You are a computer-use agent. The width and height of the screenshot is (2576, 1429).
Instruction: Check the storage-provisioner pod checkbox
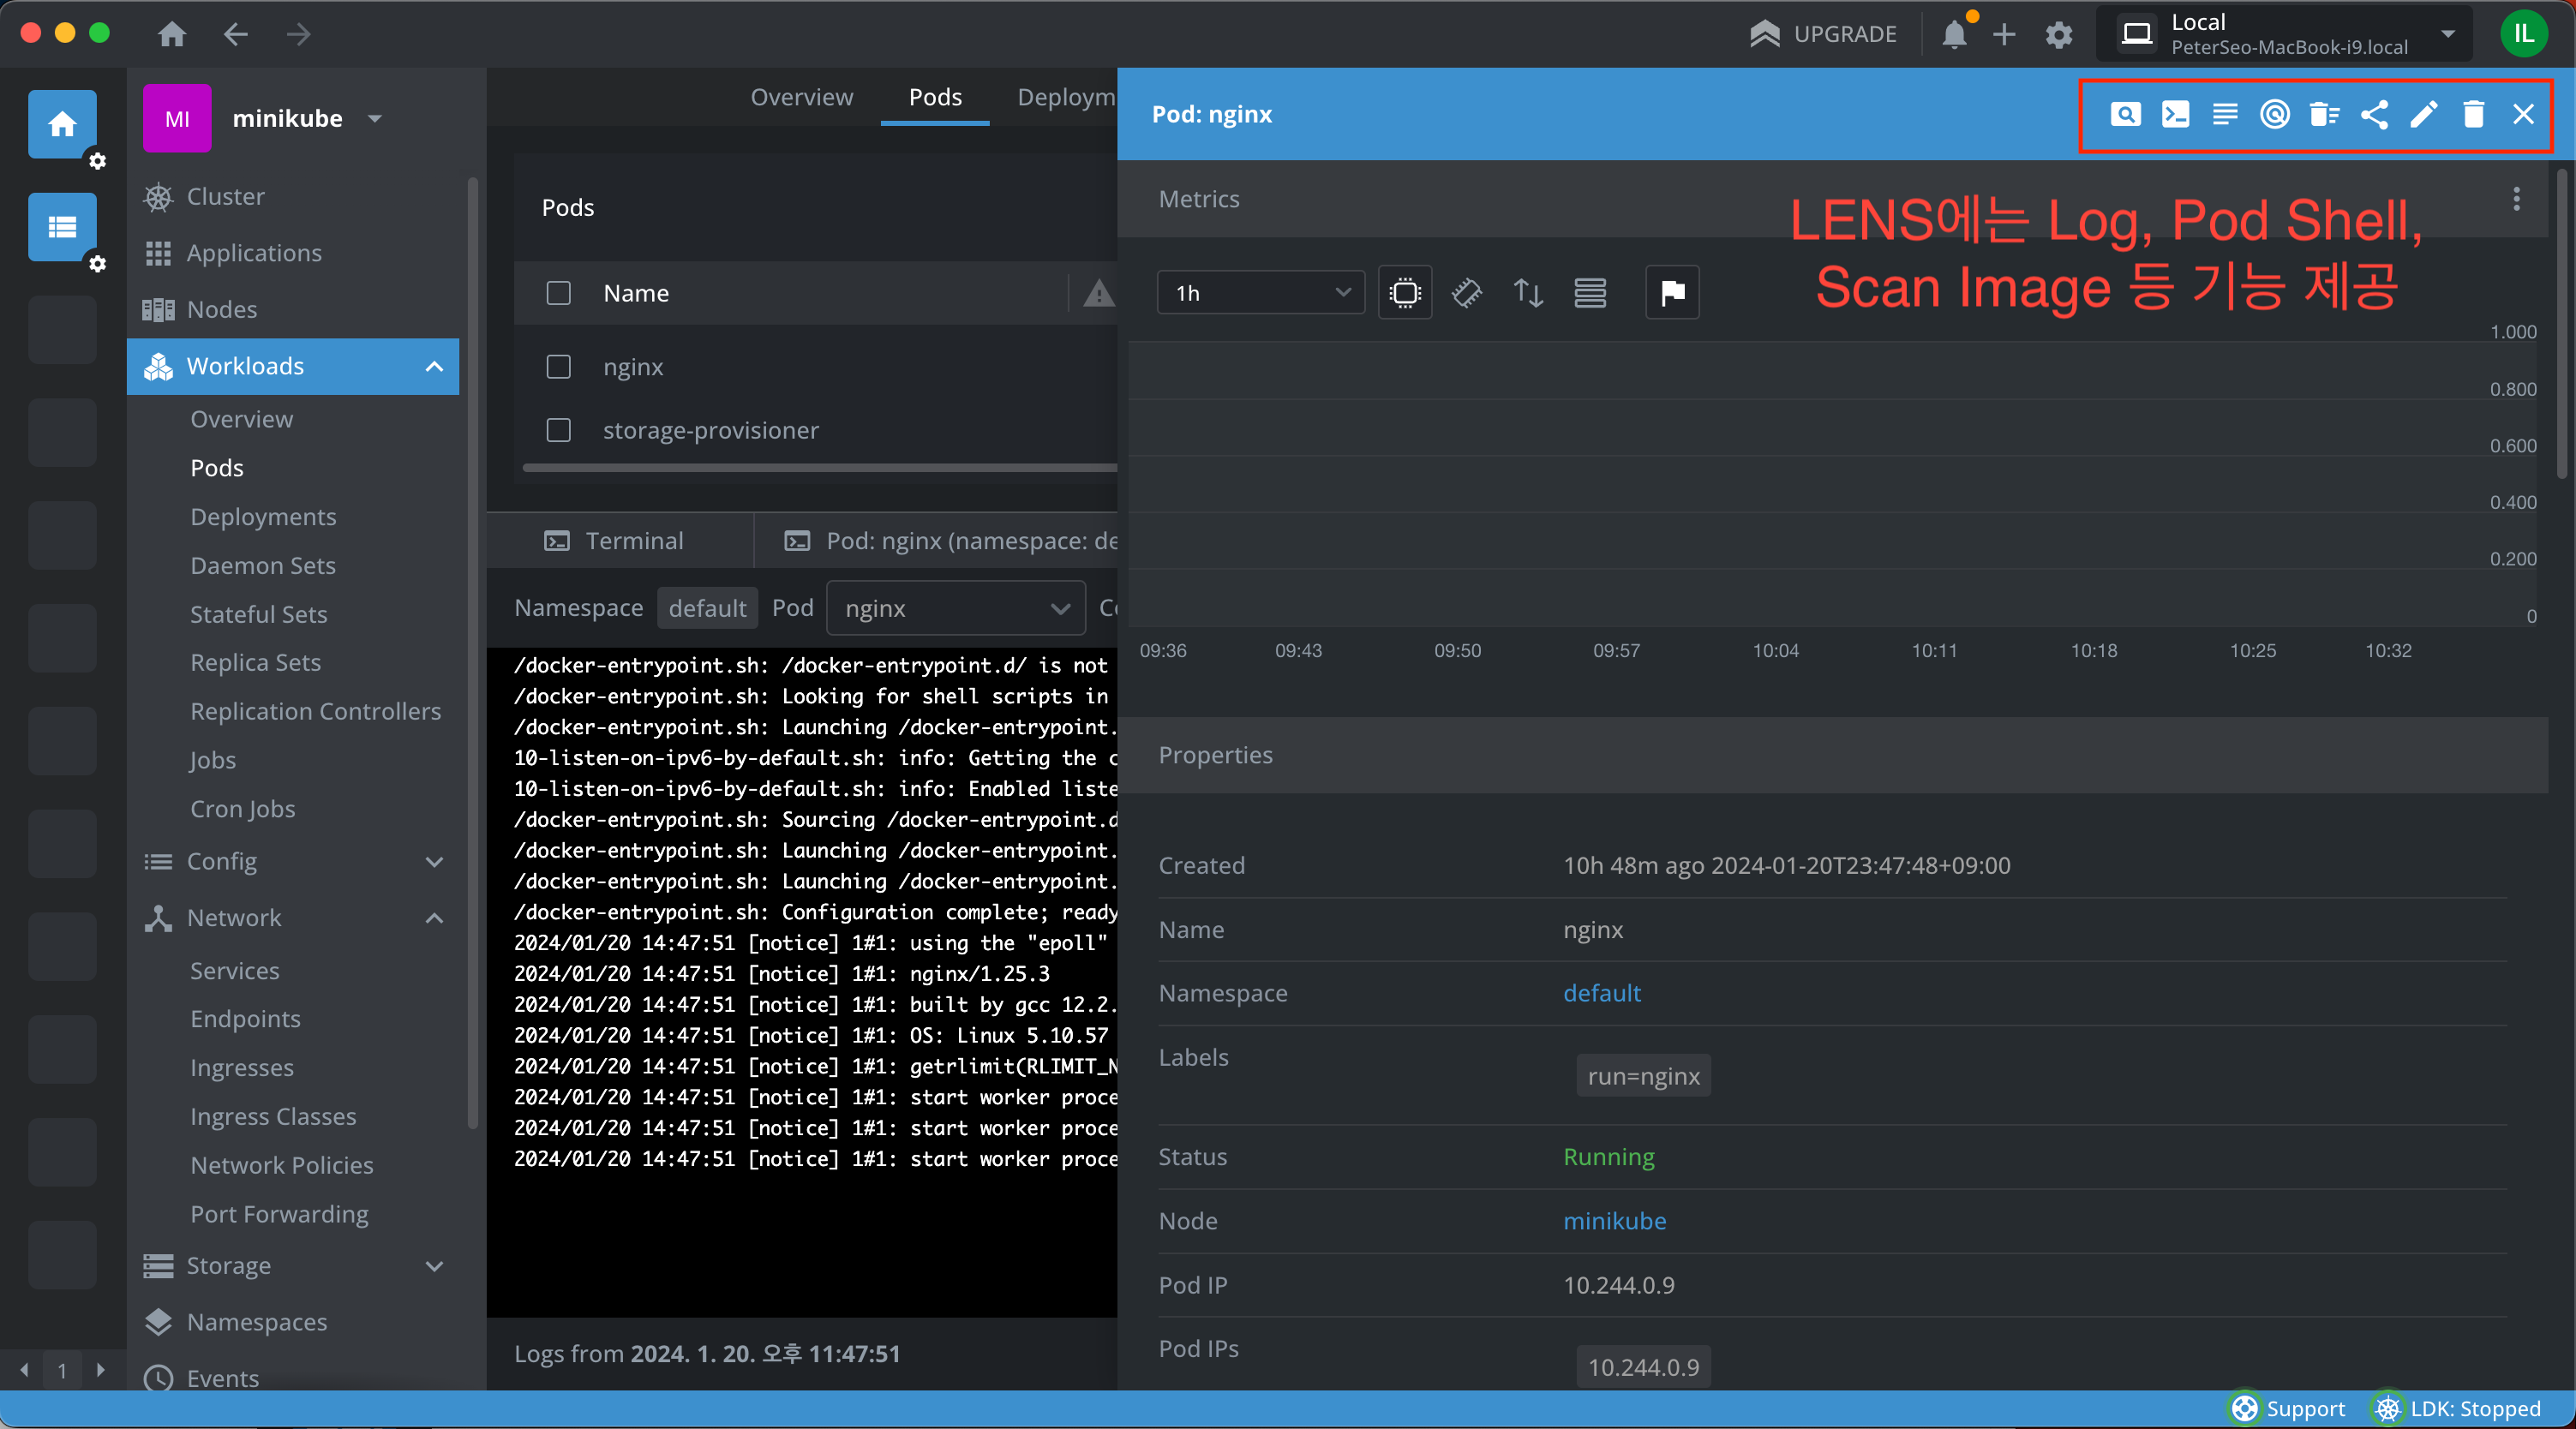(x=558, y=430)
